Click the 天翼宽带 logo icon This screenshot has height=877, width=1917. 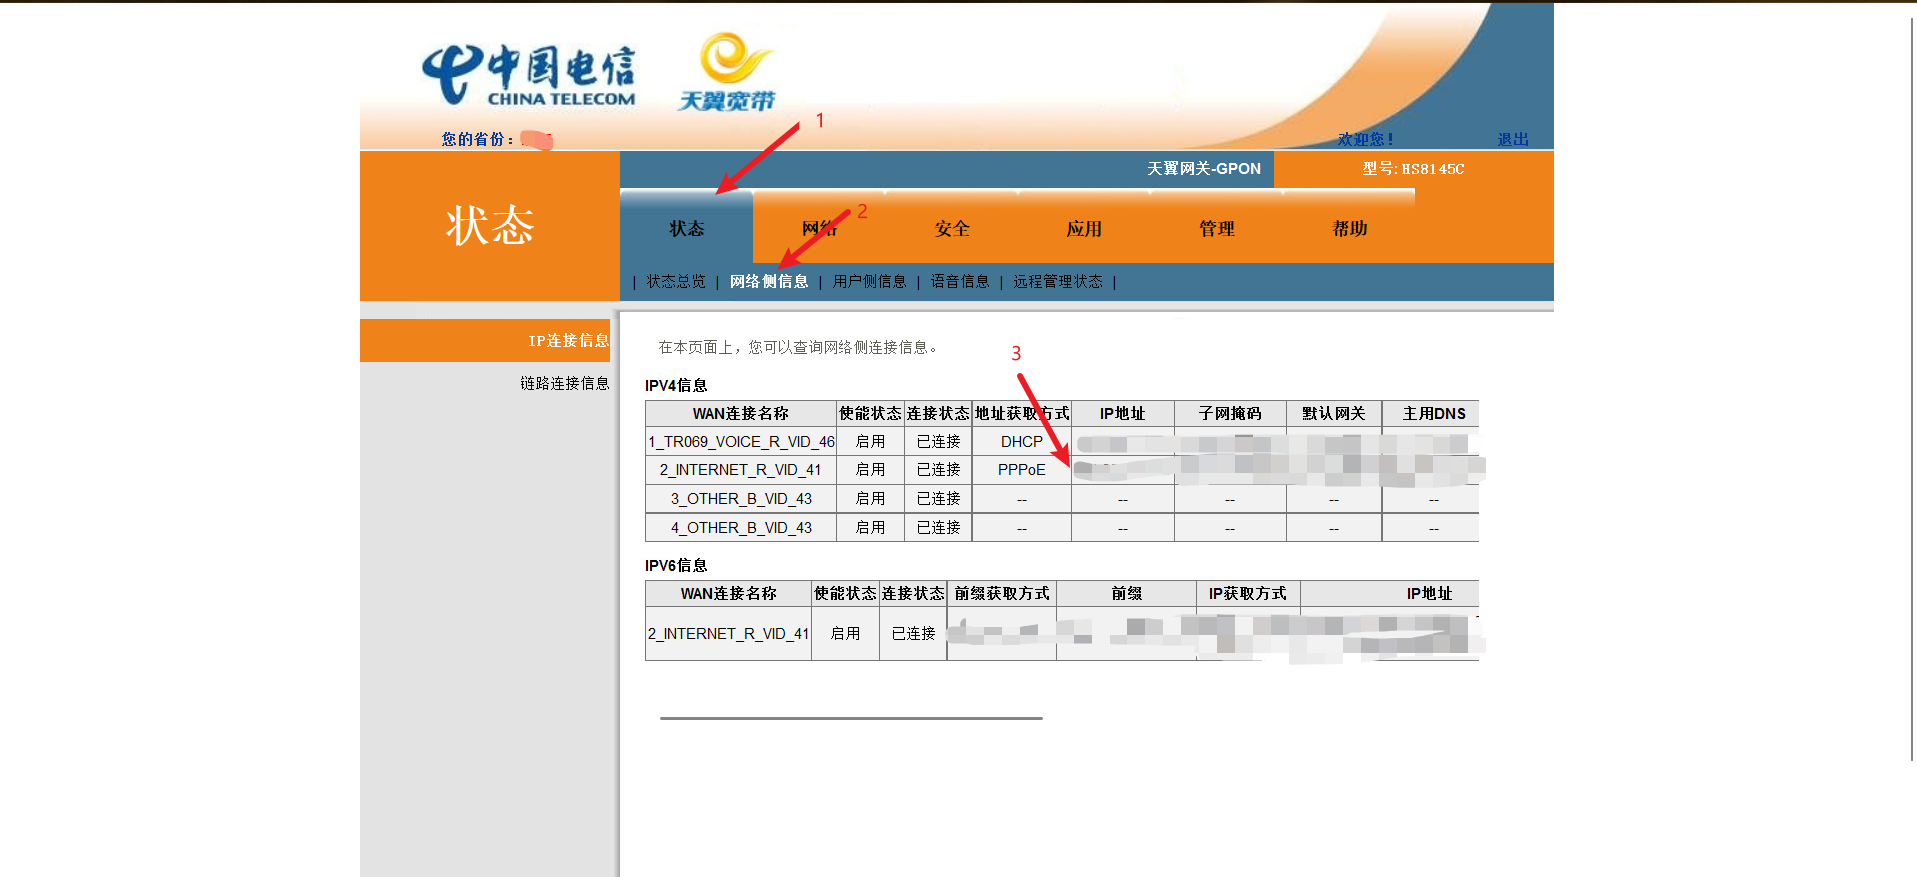(x=729, y=72)
